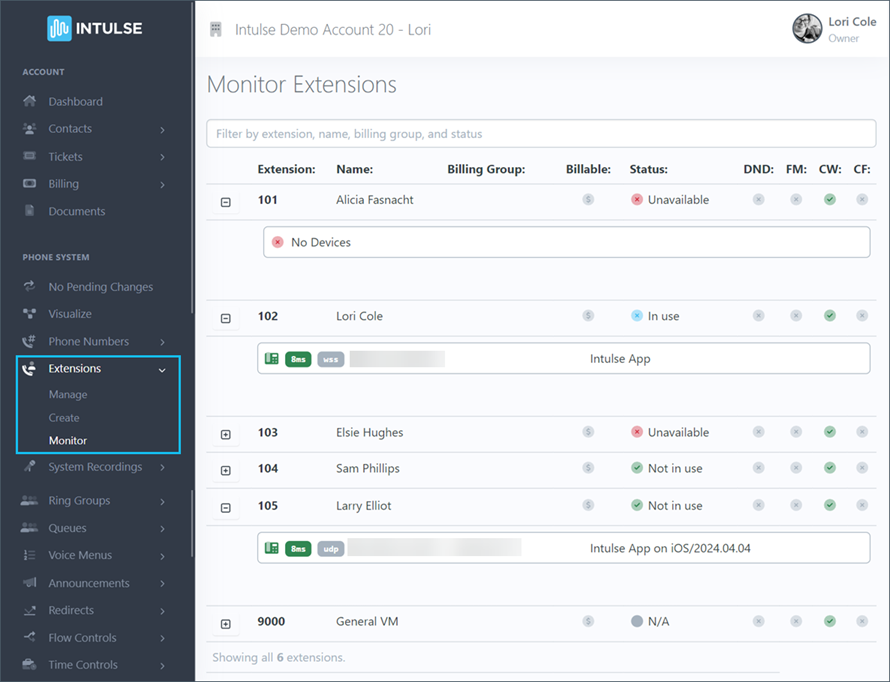Screen dimensions: 890x682
Task: Expand extension 103 Elsie Hughes row
Action: tap(225, 435)
